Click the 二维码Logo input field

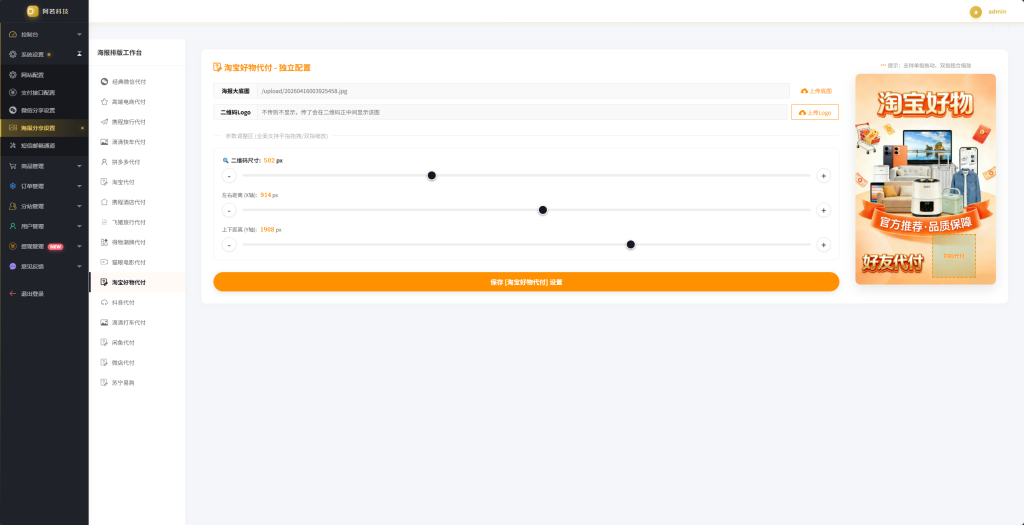[x=522, y=112]
